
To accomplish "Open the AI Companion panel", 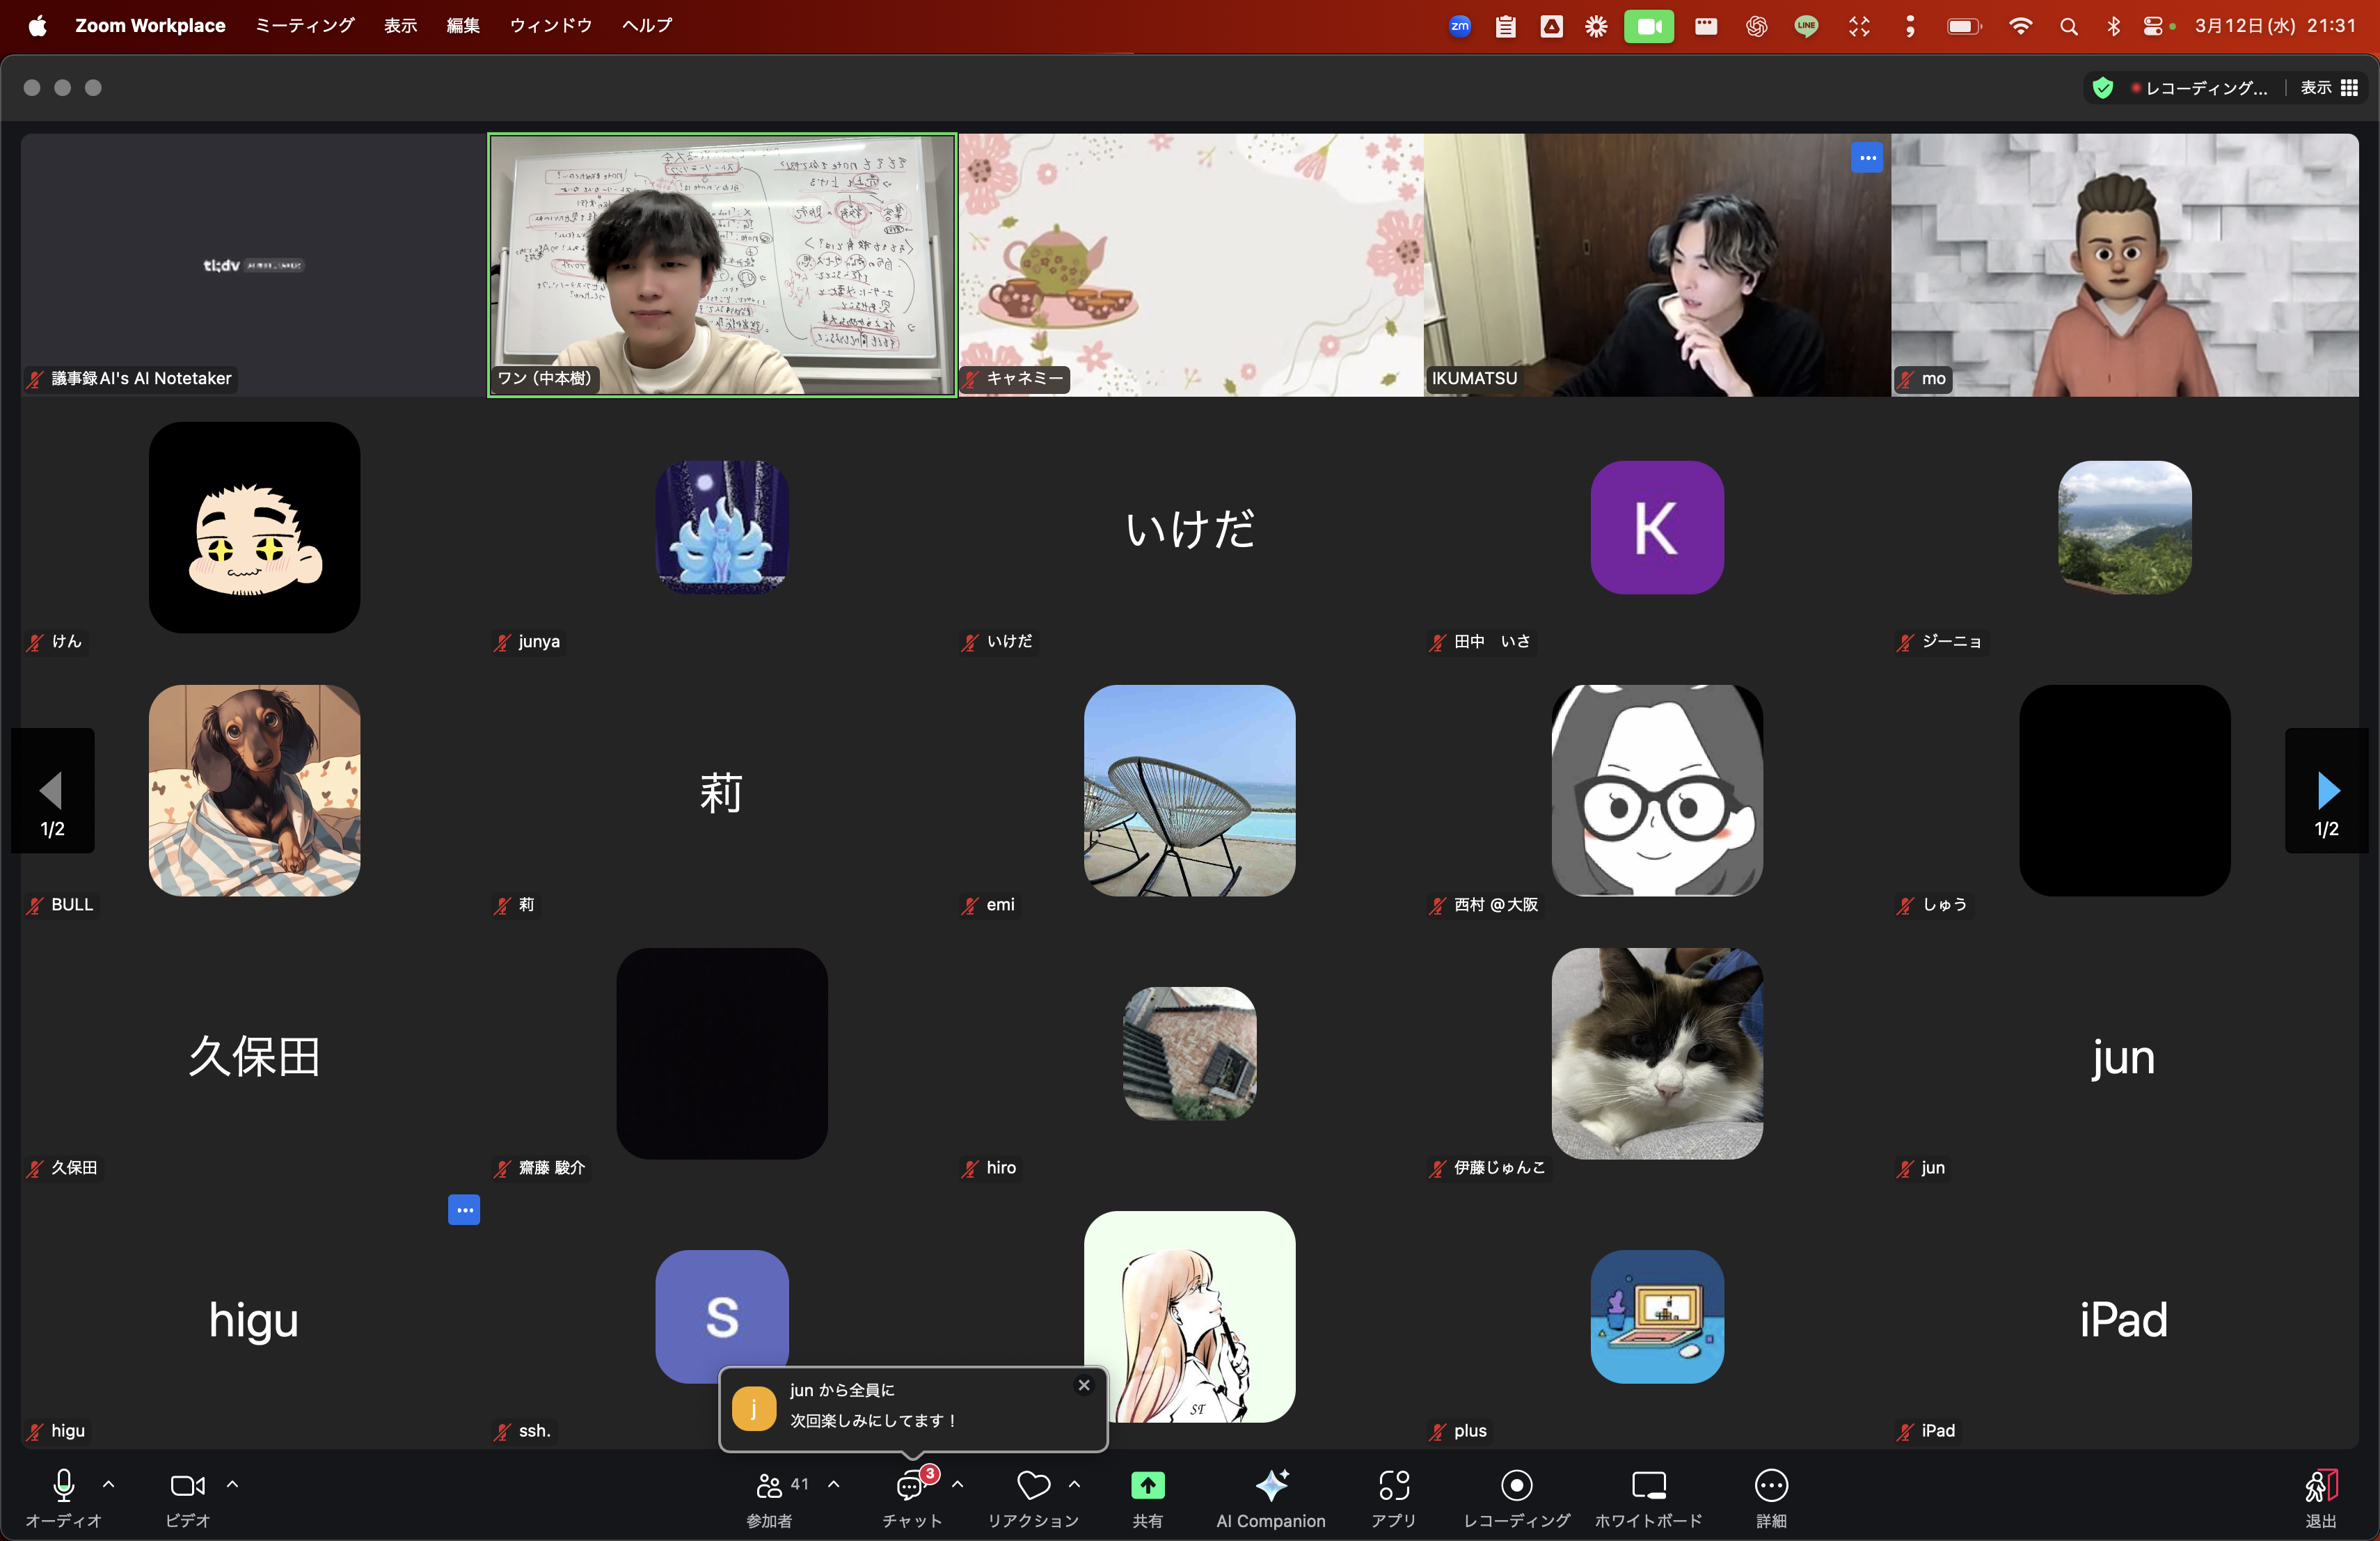I will point(1270,1486).
